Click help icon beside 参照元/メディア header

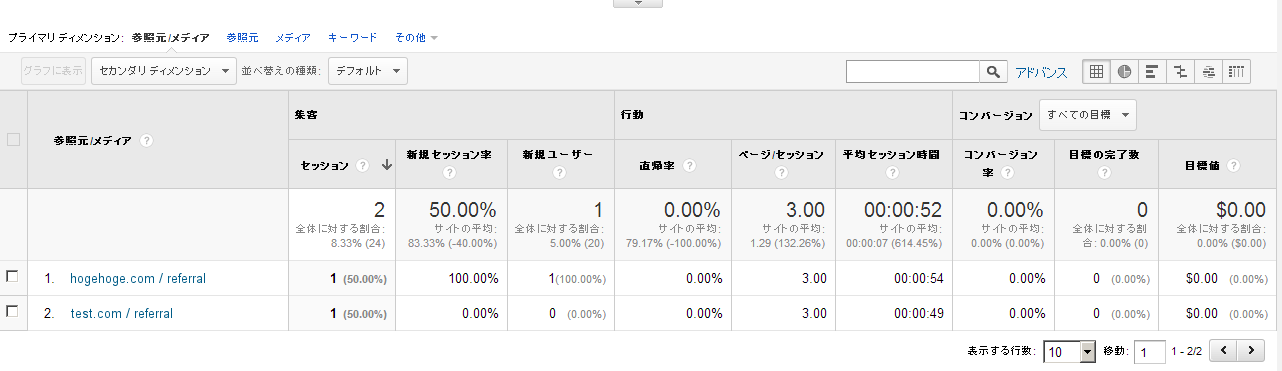[147, 141]
